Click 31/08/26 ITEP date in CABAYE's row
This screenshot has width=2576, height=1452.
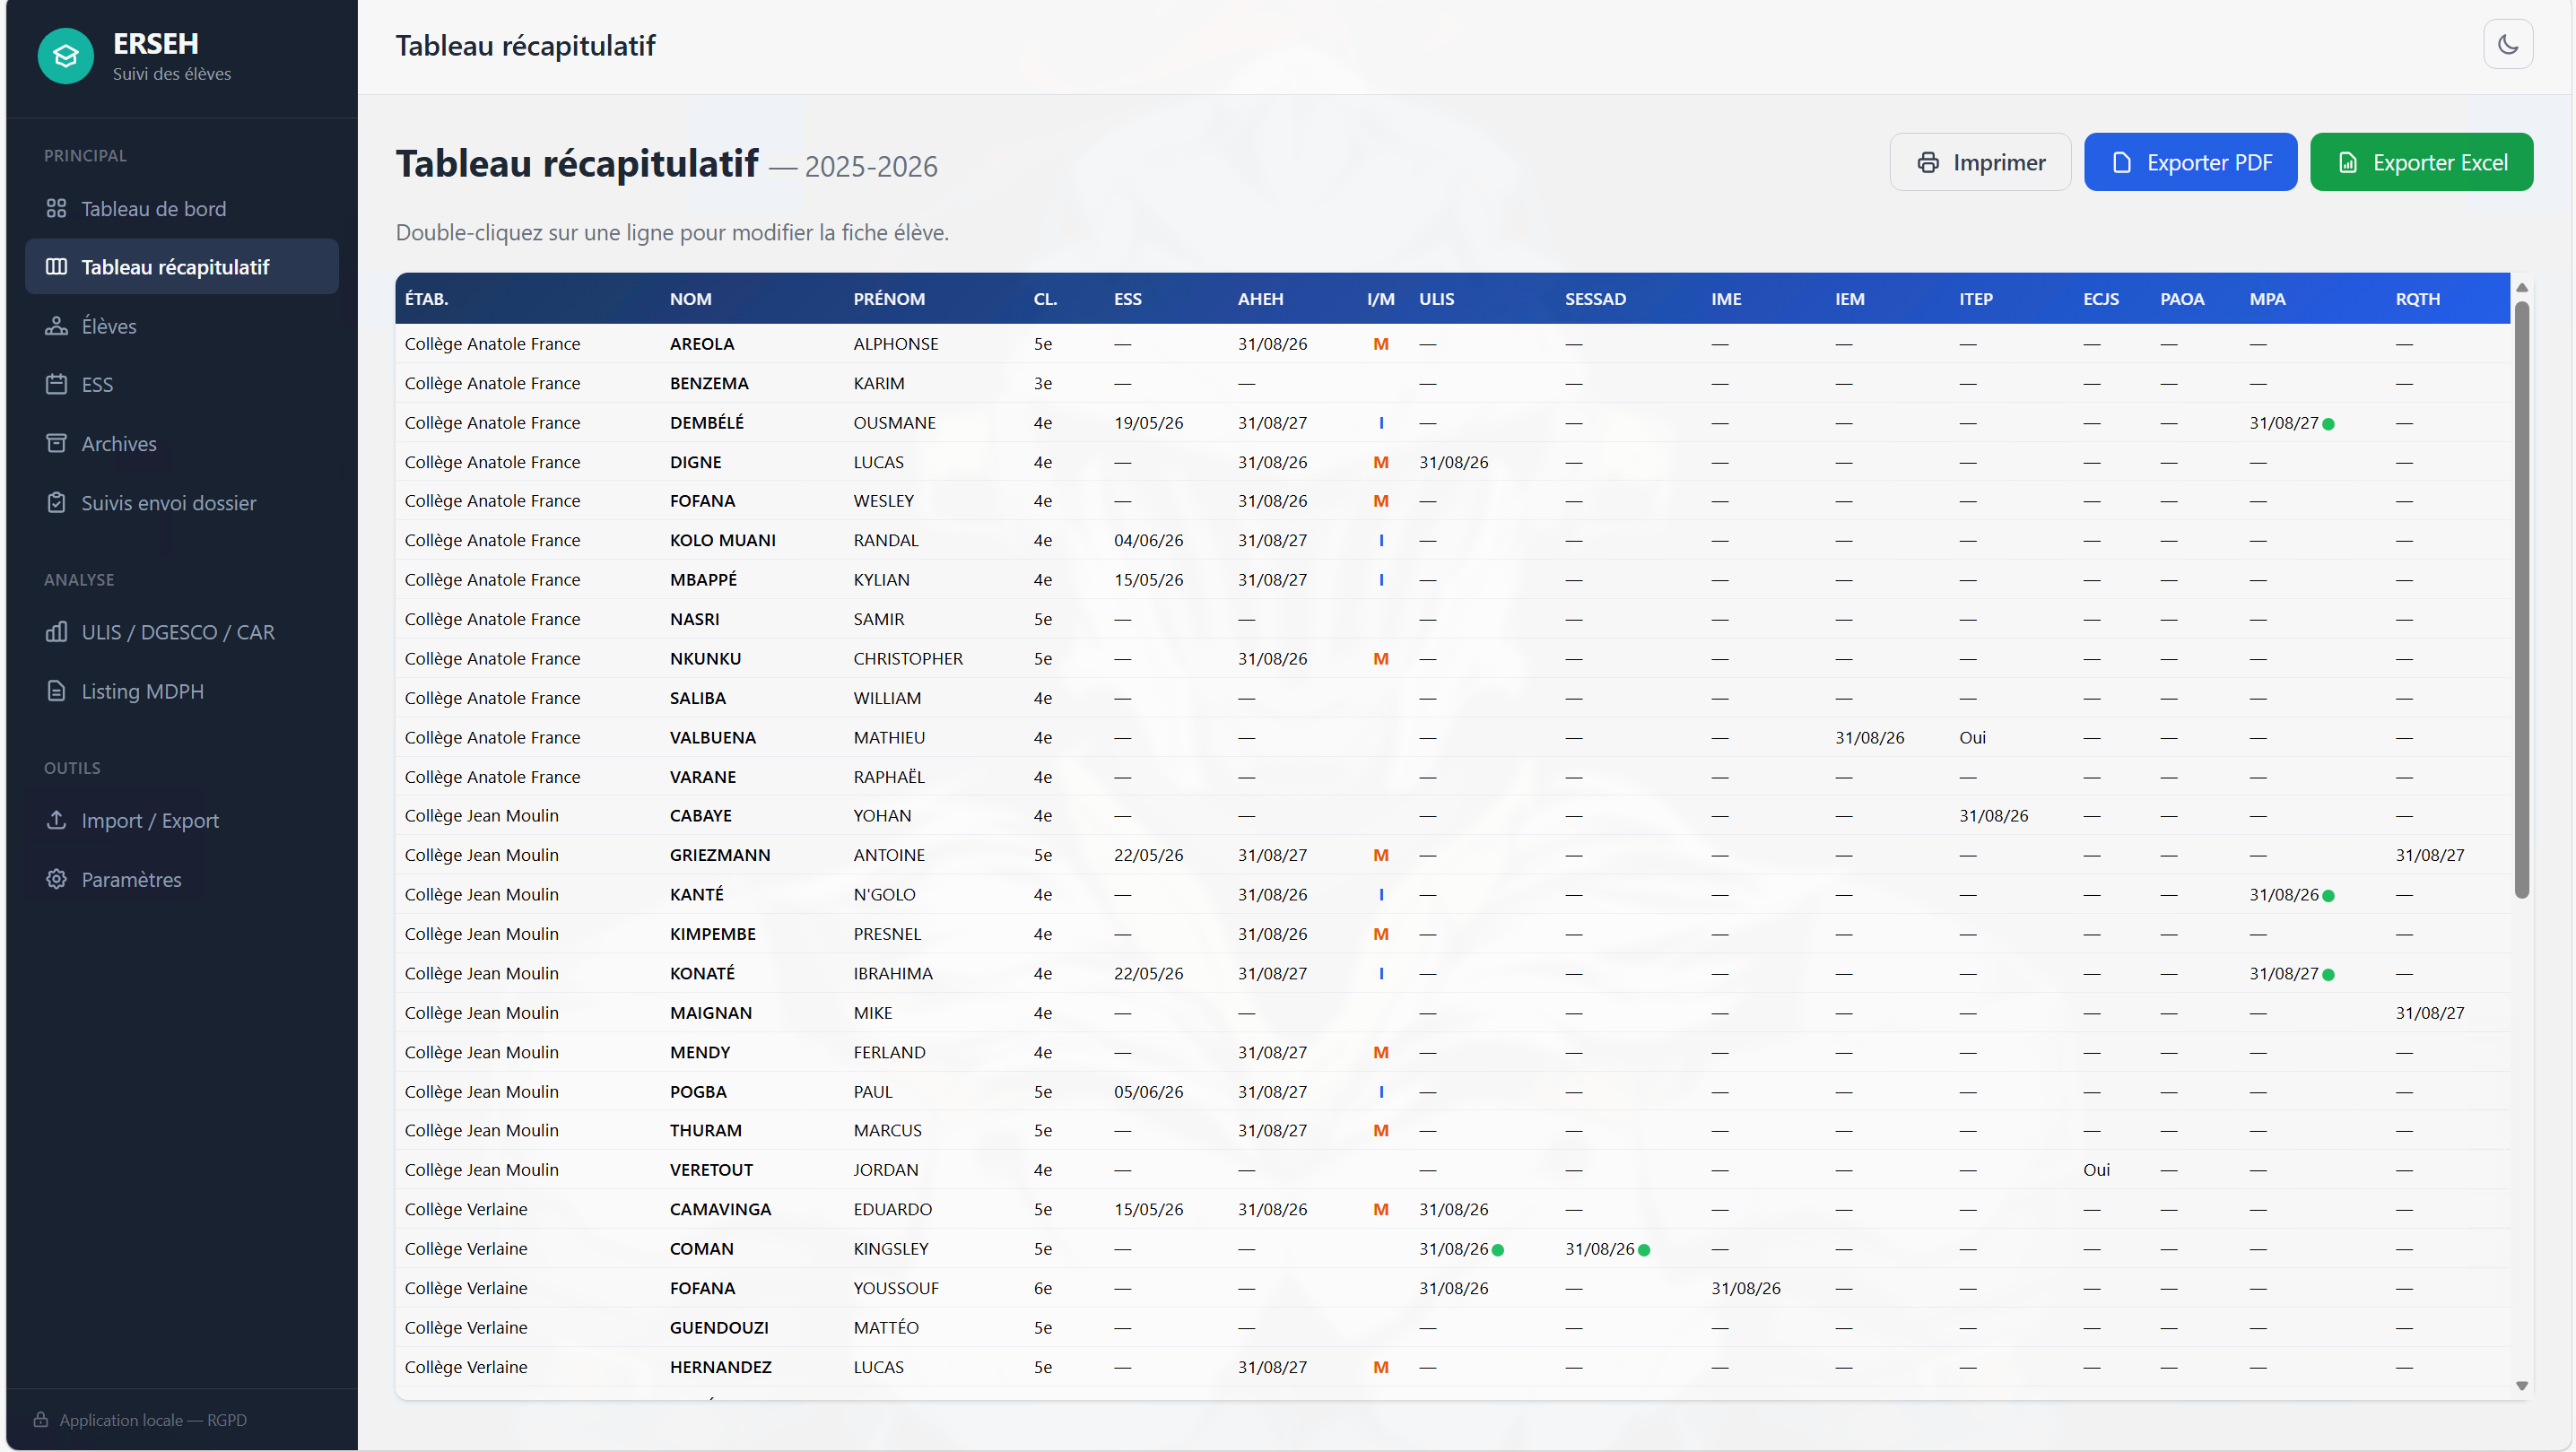(x=1992, y=816)
